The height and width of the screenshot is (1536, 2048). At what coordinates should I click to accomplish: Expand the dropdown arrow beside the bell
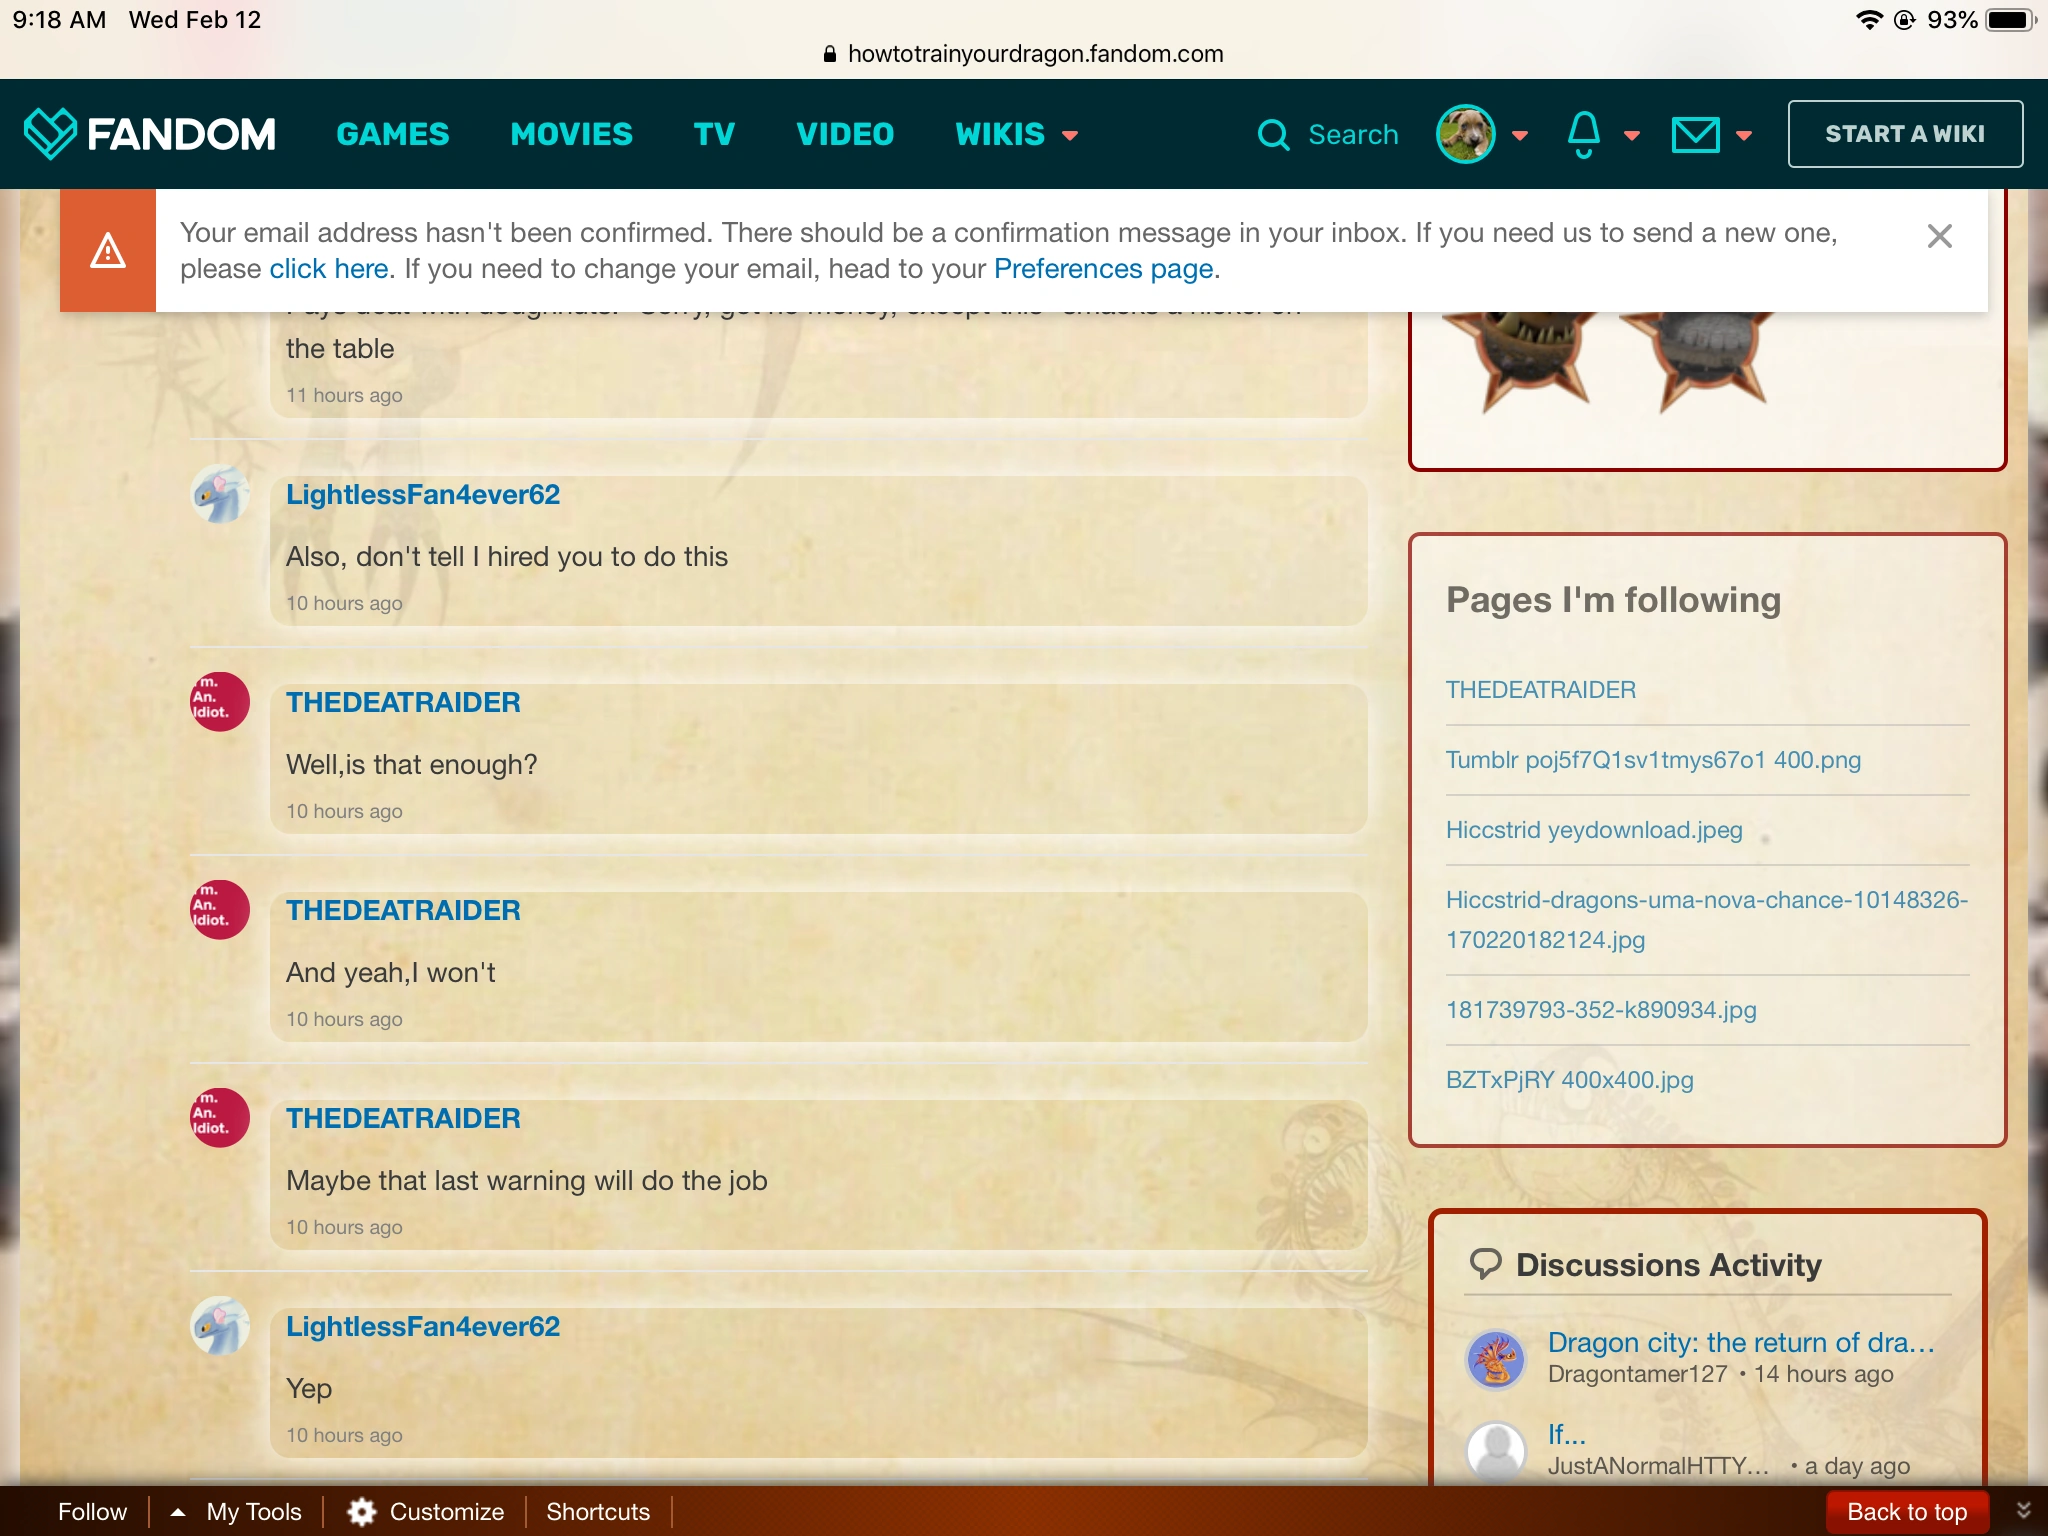pos(1632,136)
